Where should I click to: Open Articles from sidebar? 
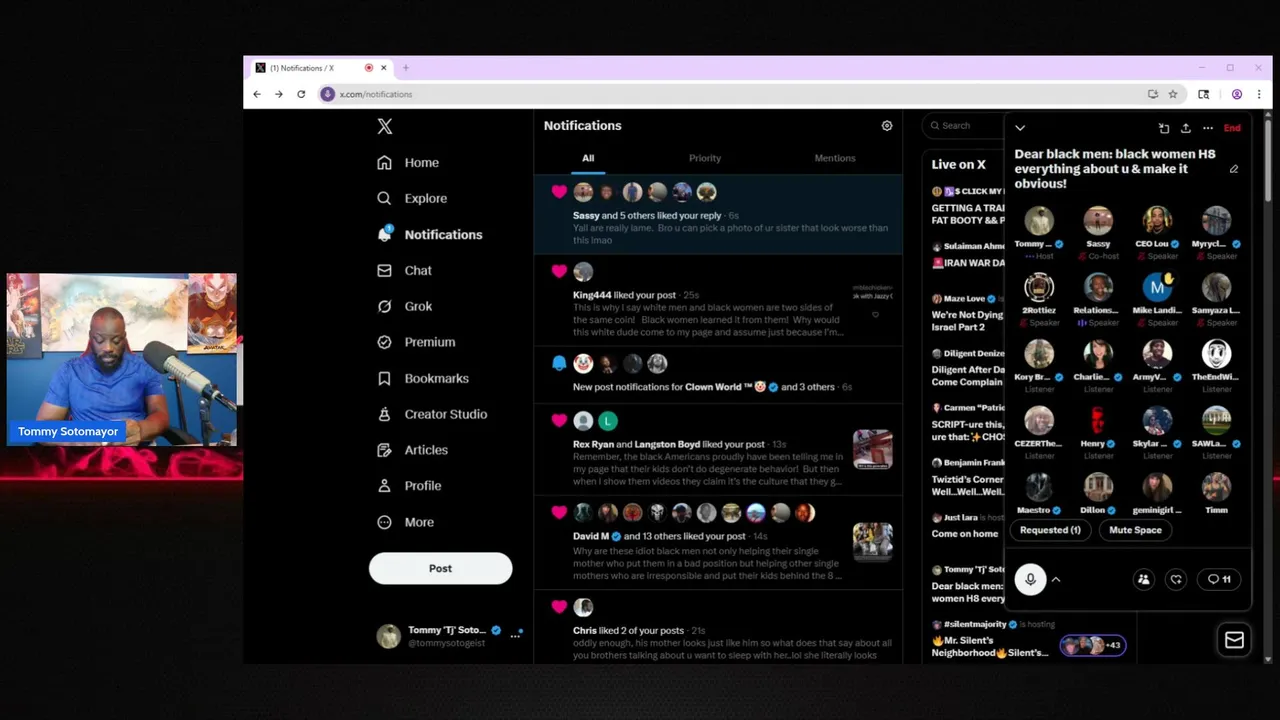(413, 450)
